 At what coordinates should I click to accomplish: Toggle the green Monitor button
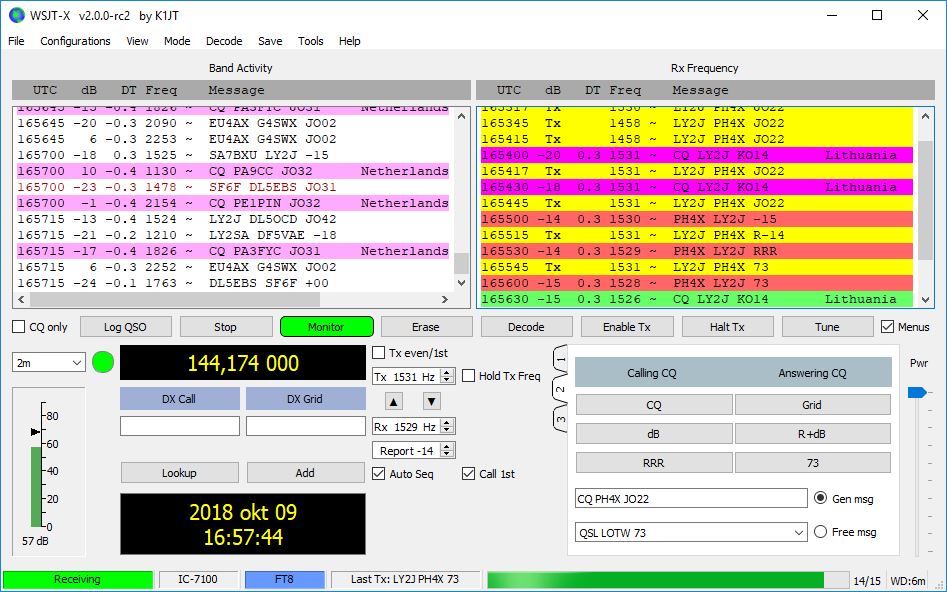(x=327, y=327)
